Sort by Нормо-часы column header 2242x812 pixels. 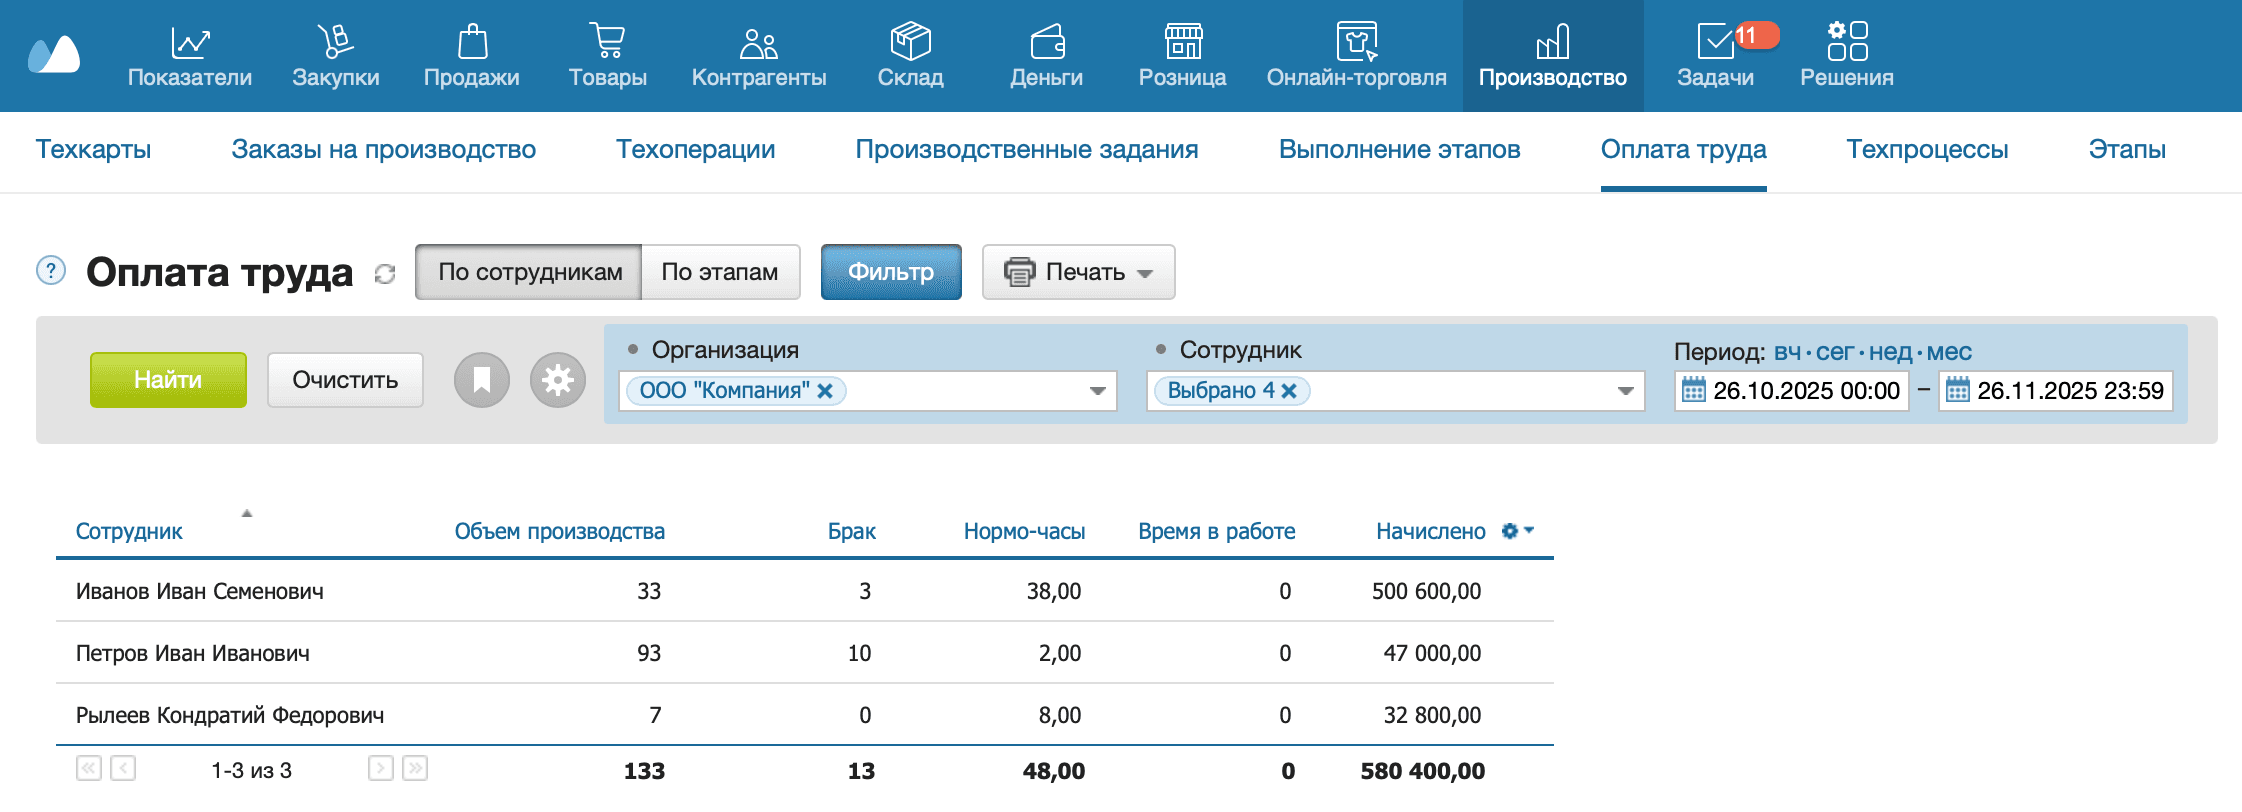point(1025,532)
